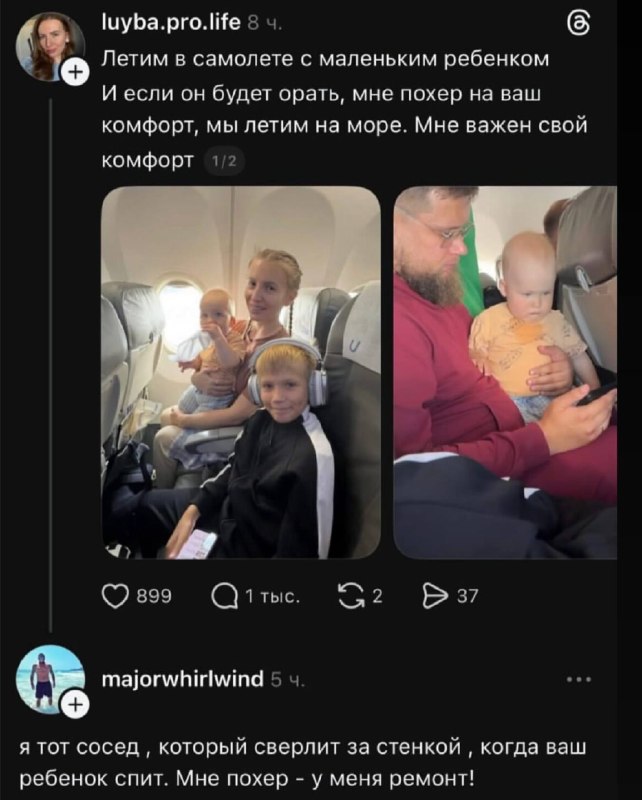Open majorwhirlwind username link
This screenshot has width=642, height=800.
(x=183, y=681)
